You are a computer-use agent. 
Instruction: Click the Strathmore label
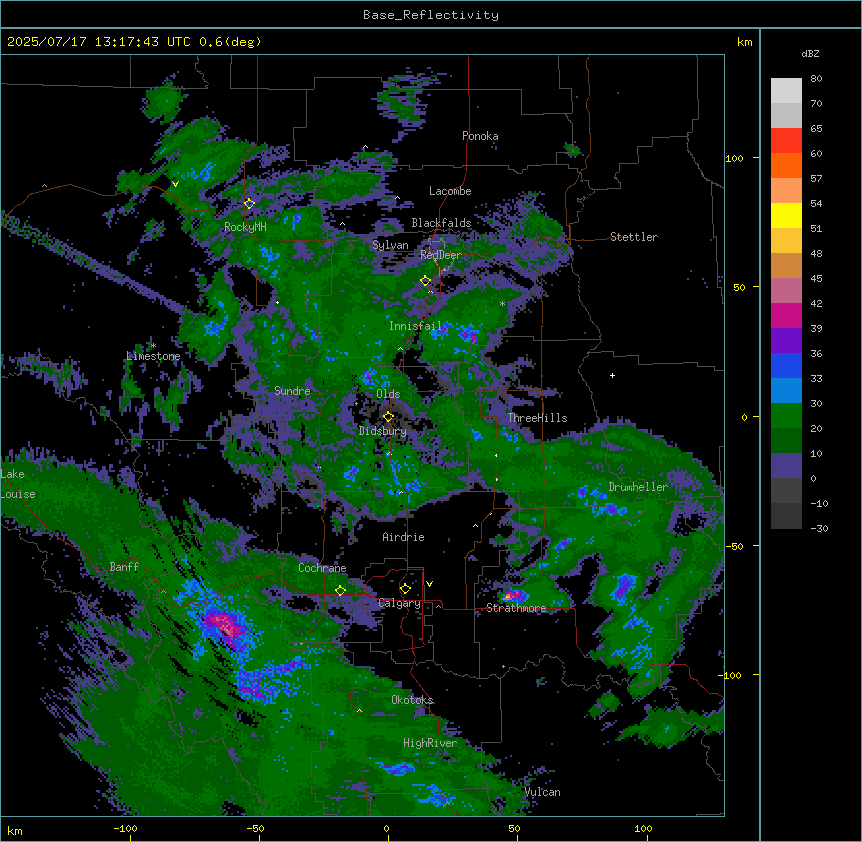(x=516, y=608)
